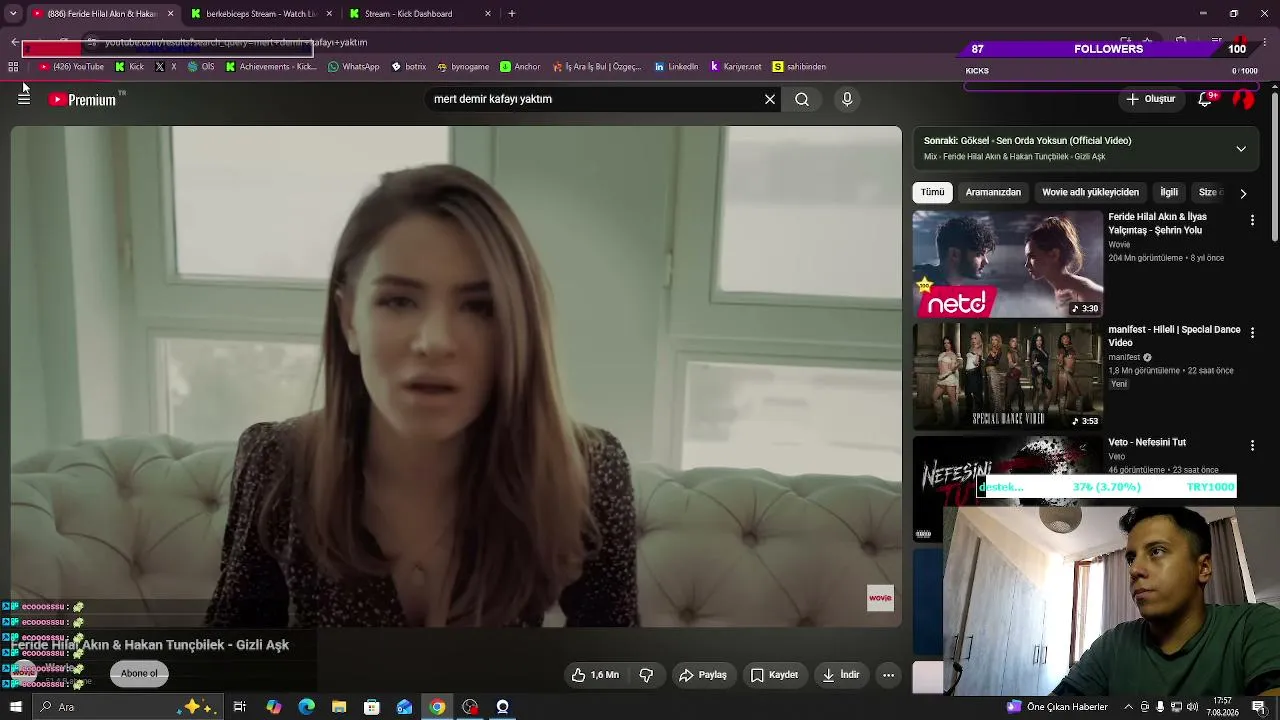Open the Kariyer.net bookmark
Screen dimensions: 1280x720
click(x=735, y=67)
